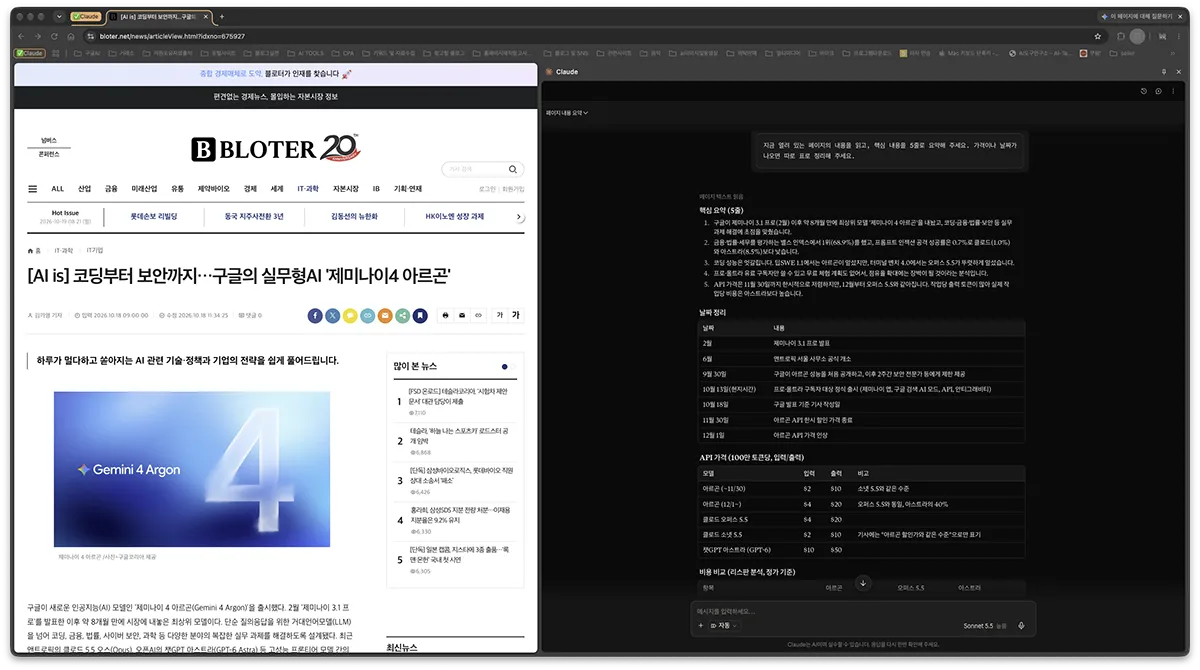Screen dimensions: 1200x670
Task: Share article on Facebook
Action: tap(315, 315)
